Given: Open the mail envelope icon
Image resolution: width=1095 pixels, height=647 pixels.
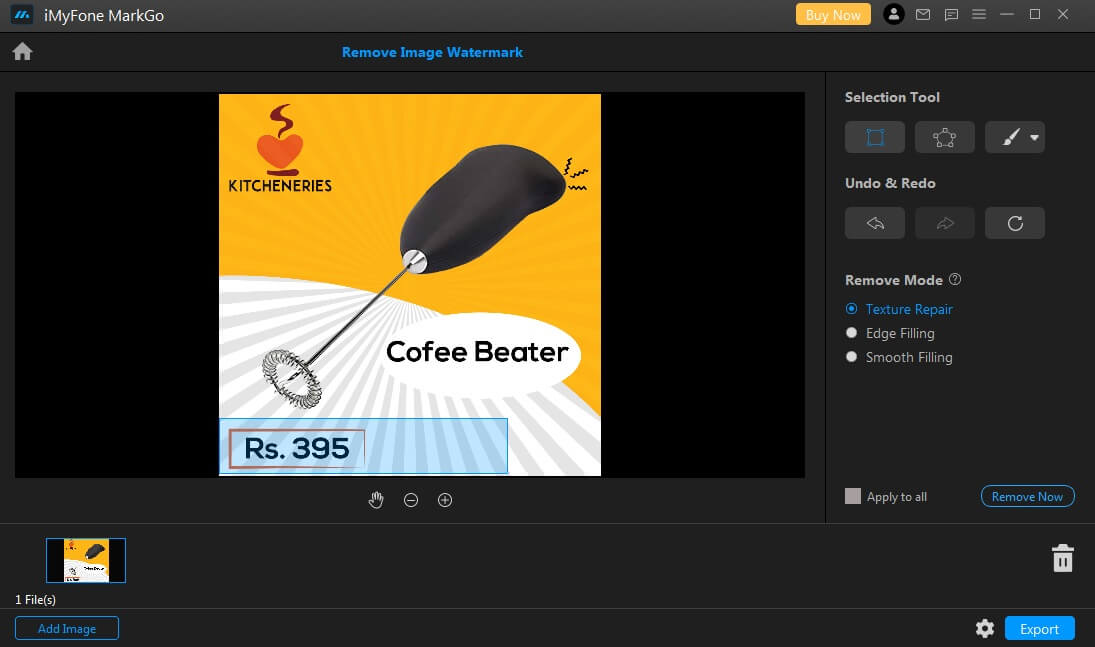Looking at the screenshot, I should (923, 14).
